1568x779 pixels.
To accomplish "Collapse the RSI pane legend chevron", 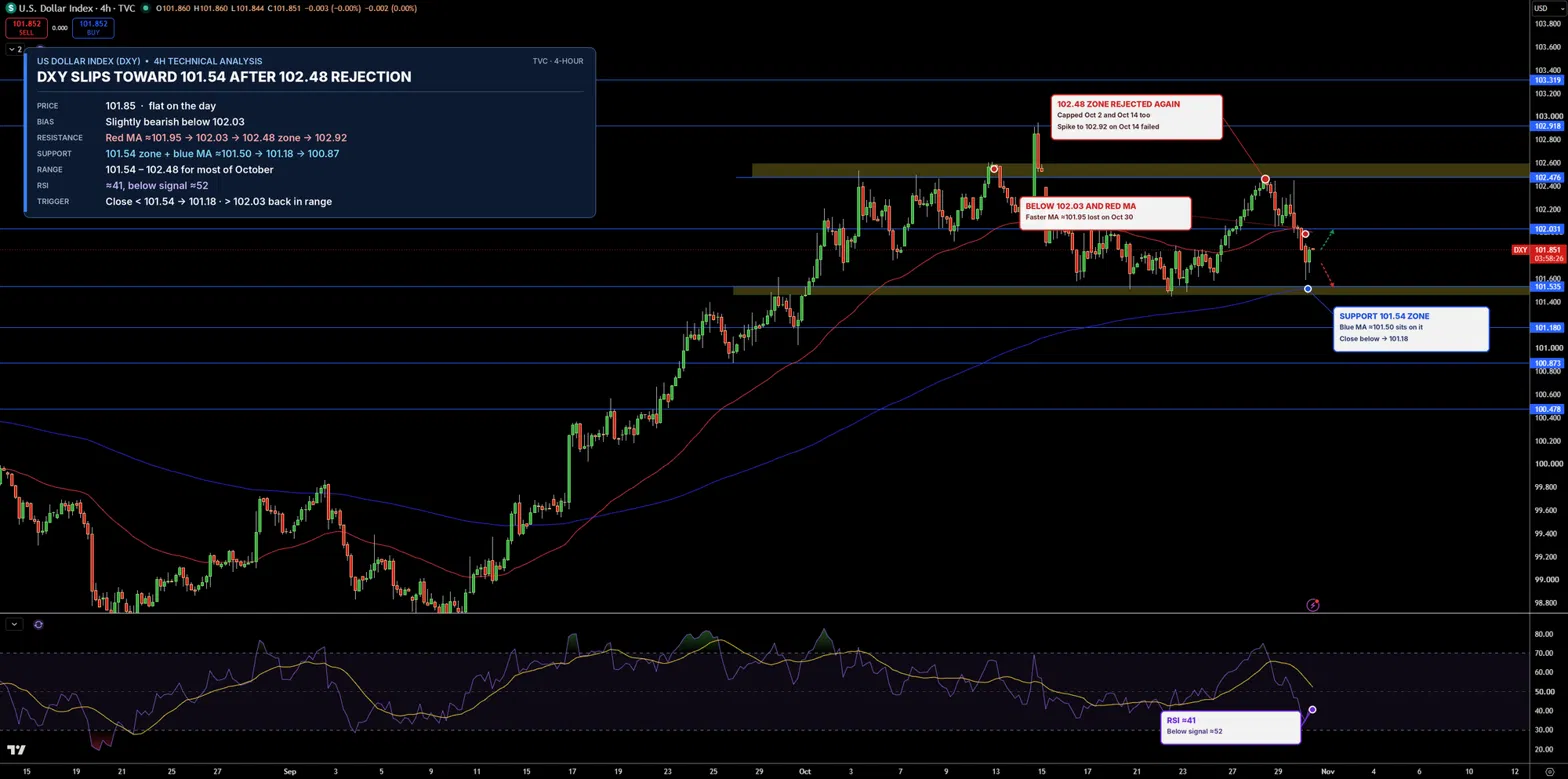I will click(x=14, y=624).
